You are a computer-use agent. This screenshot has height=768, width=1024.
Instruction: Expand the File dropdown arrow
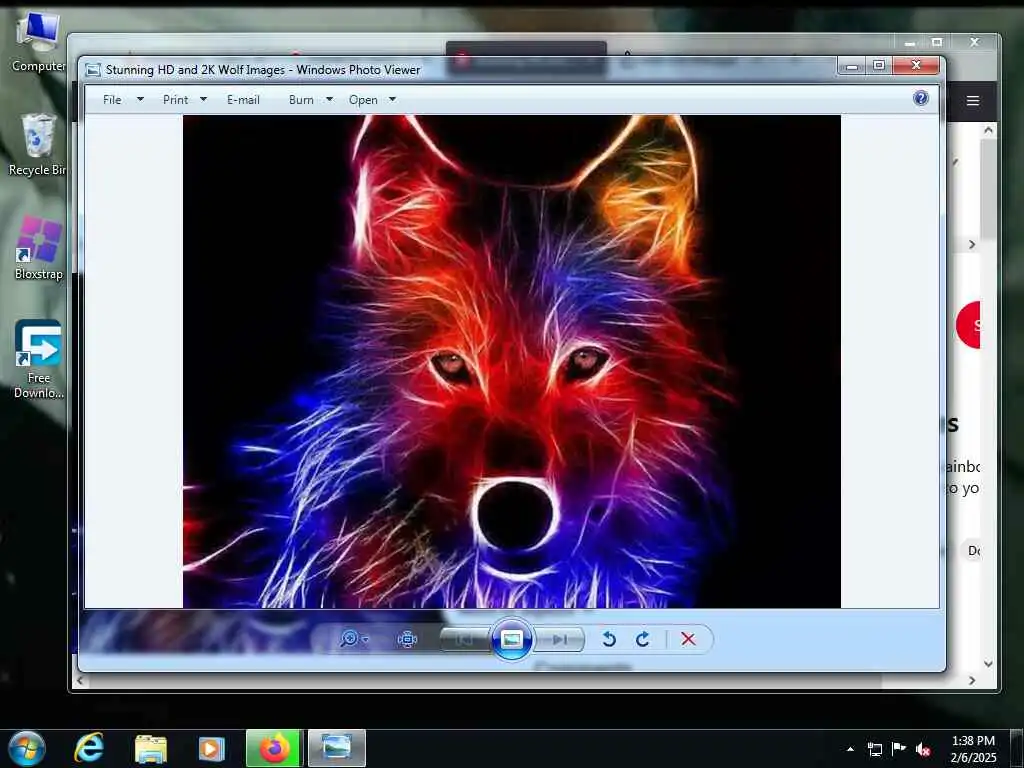click(x=140, y=99)
